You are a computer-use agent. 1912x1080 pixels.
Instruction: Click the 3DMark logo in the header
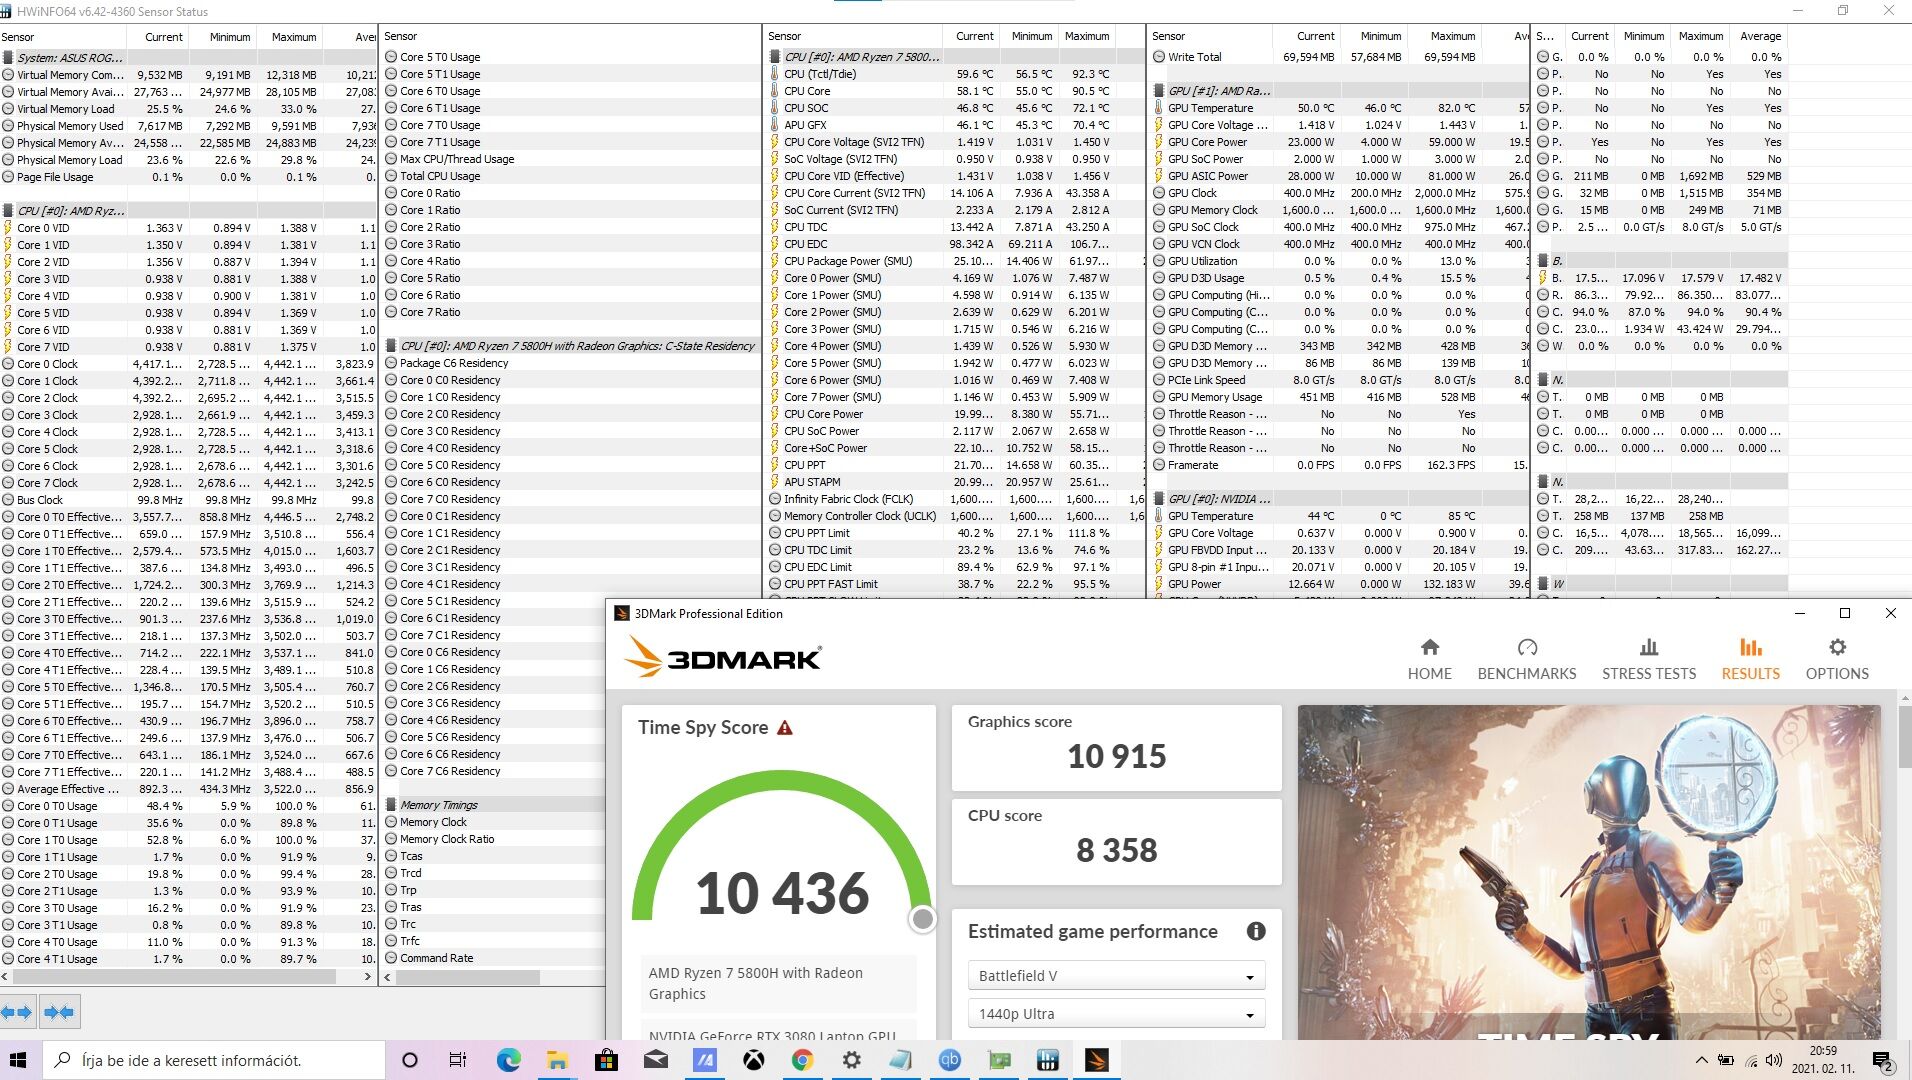tap(723, 659)
